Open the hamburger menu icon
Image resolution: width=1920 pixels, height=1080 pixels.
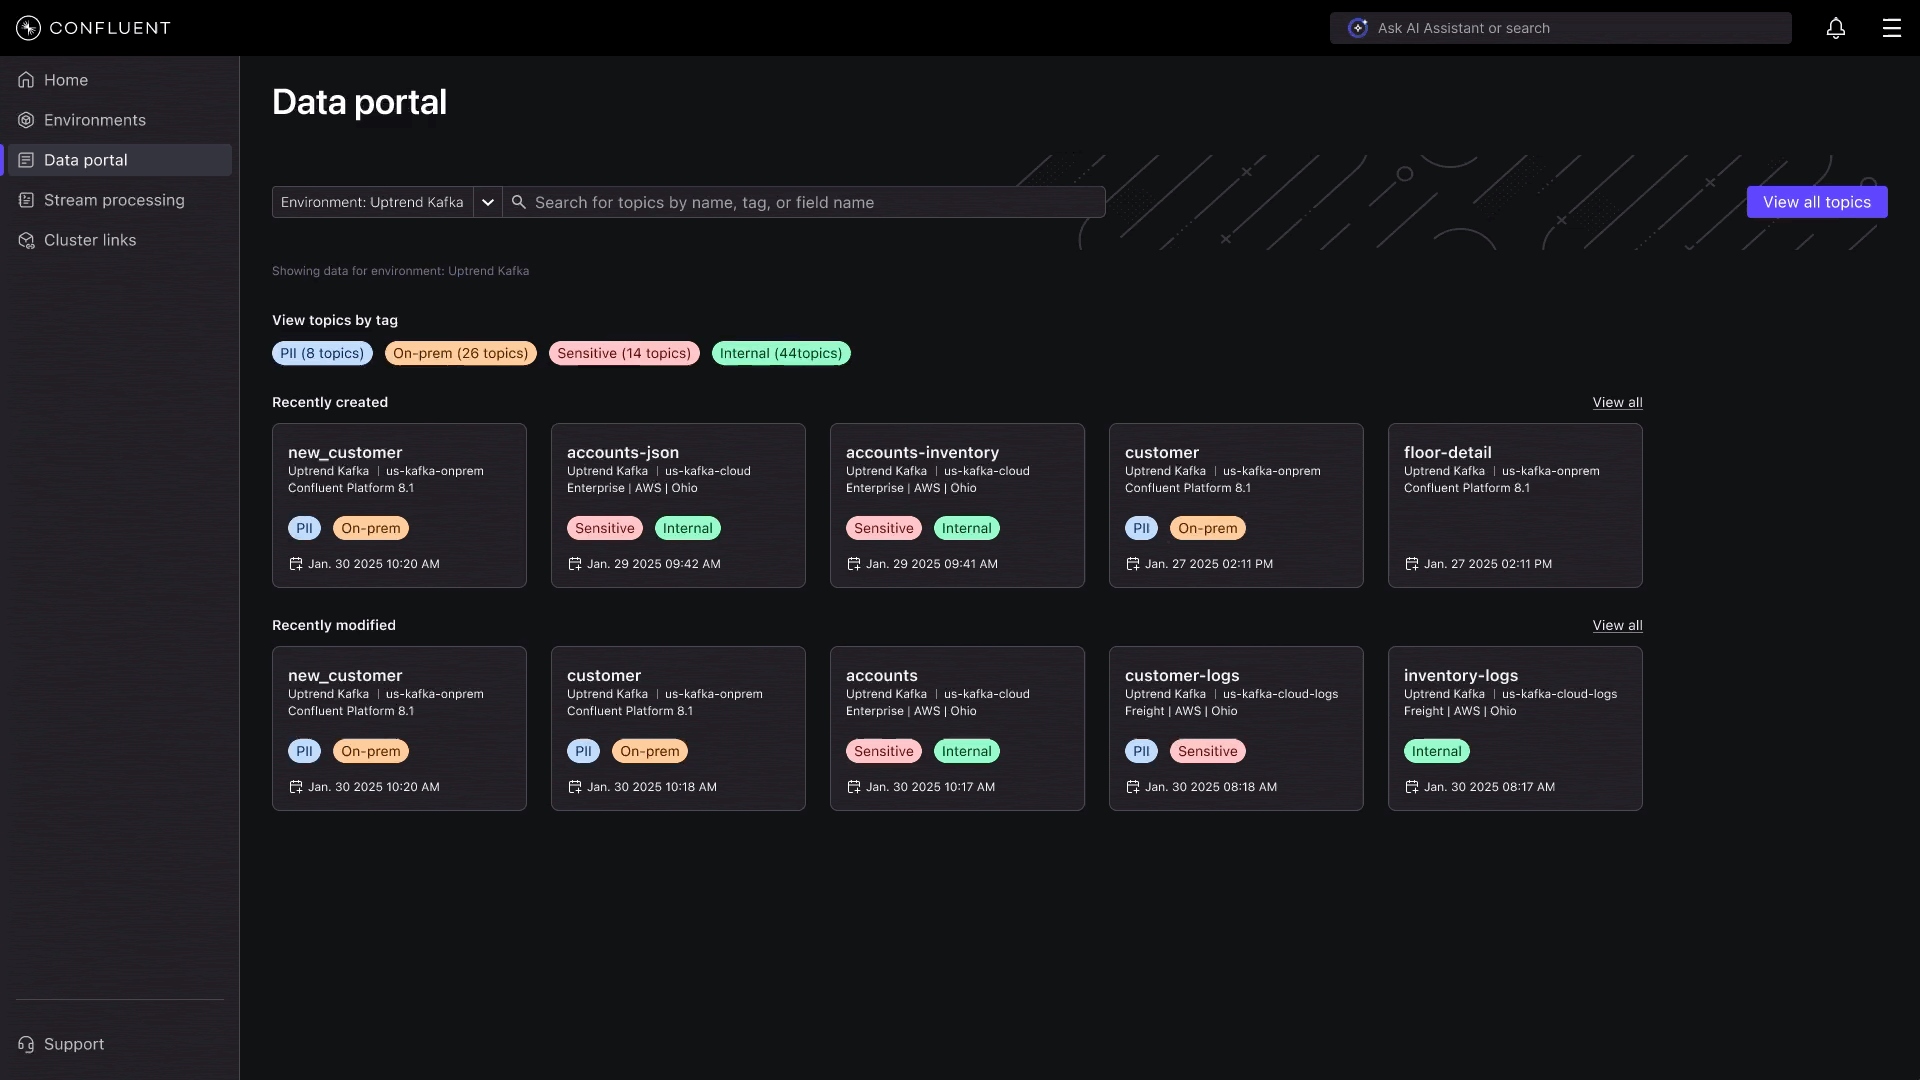1891,28
